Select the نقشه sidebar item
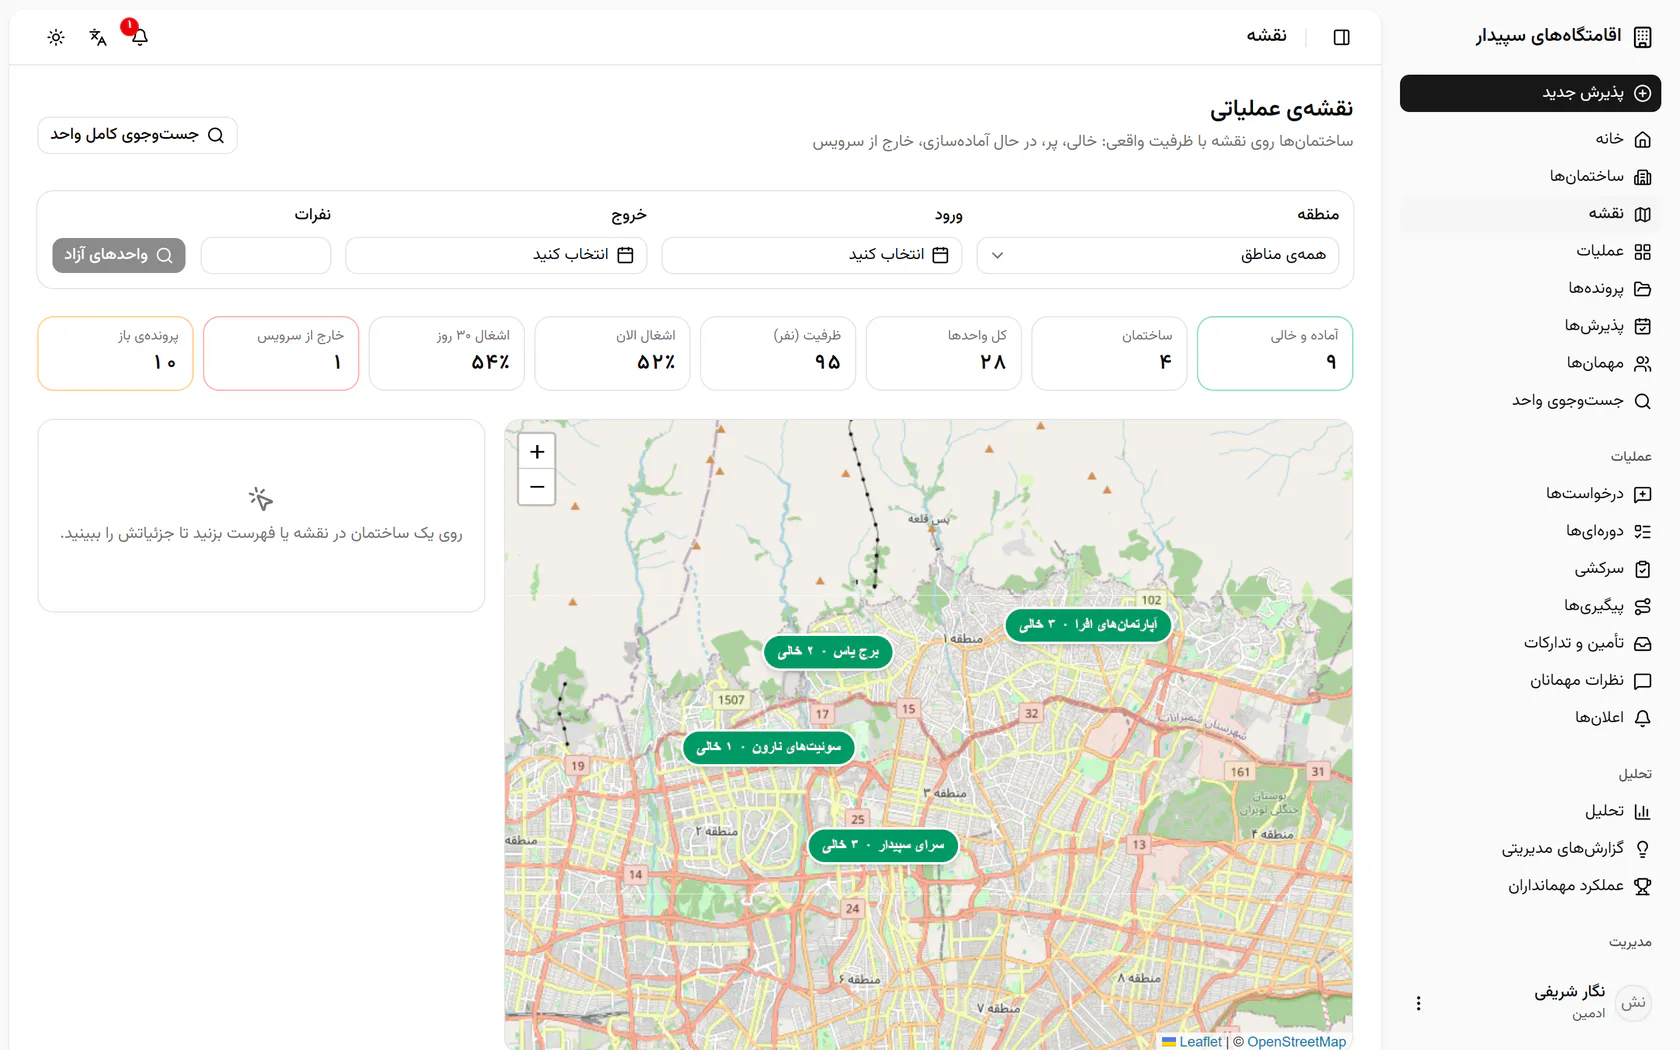Screen dimensions: 1680x1050 tap(1530, 214)
